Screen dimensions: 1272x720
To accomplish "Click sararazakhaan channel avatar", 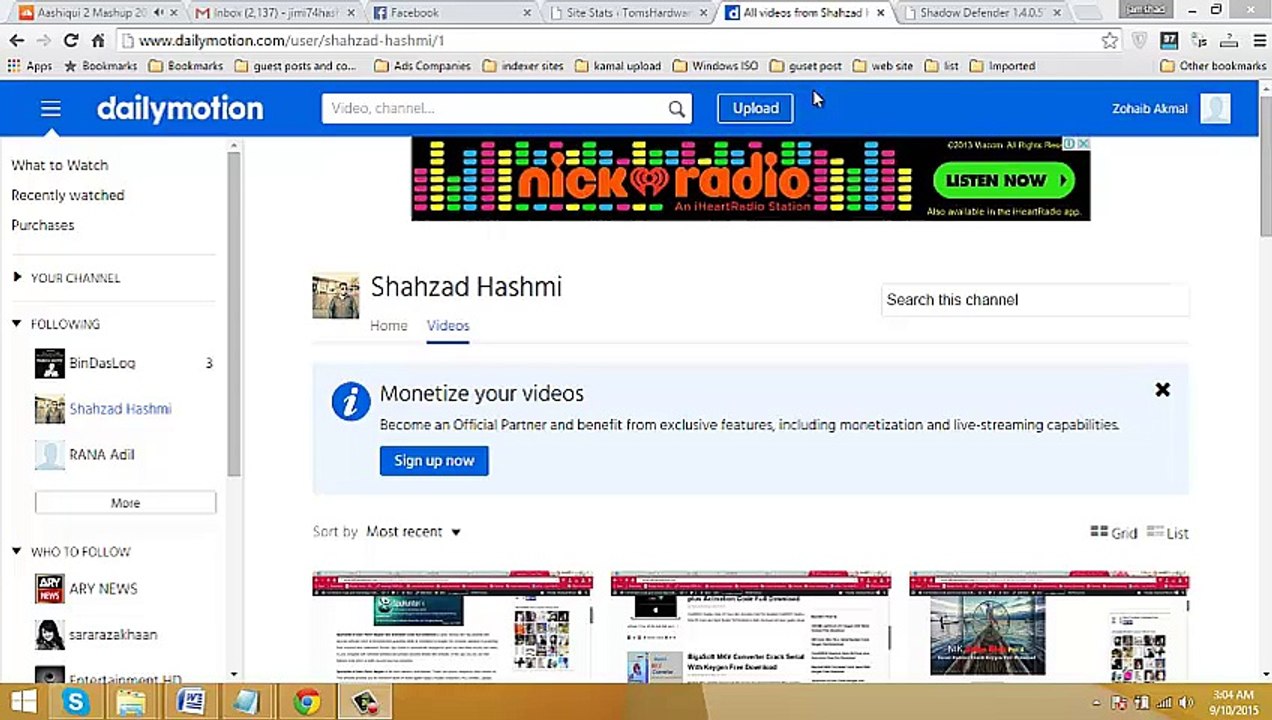I will click(49, 634).
